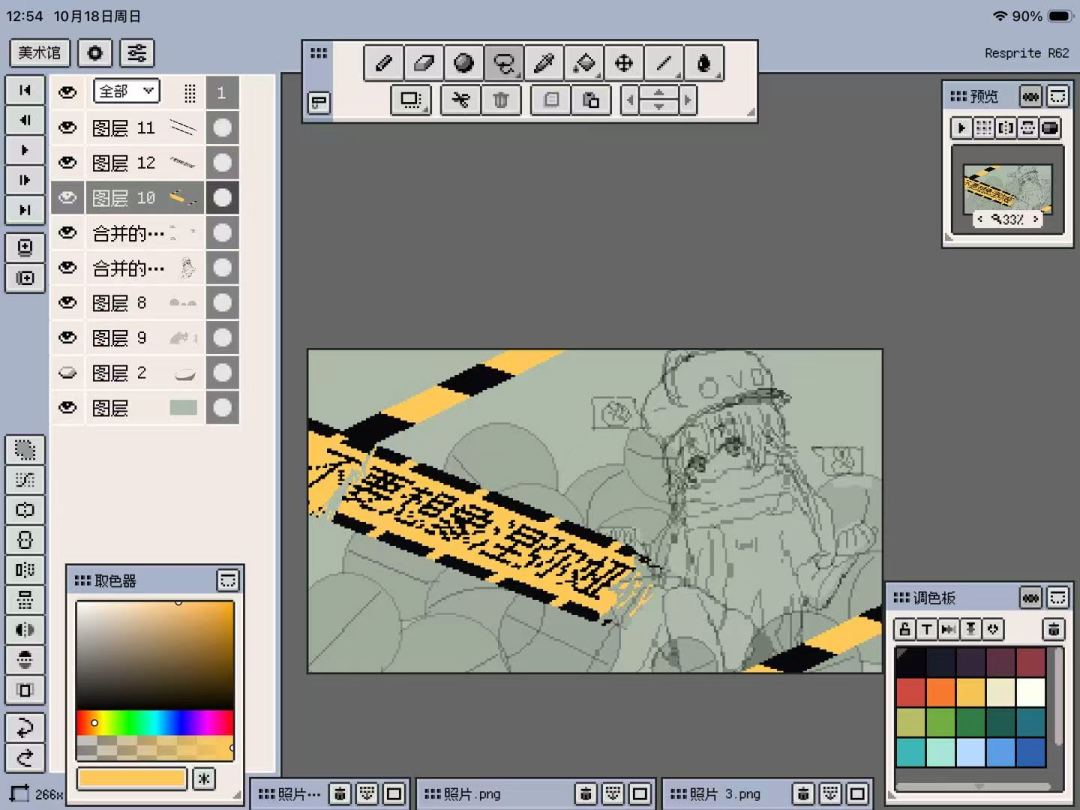Select the Eyedropper tool
This screenshot has width=1080, height=810.
(x=543, y=63)
